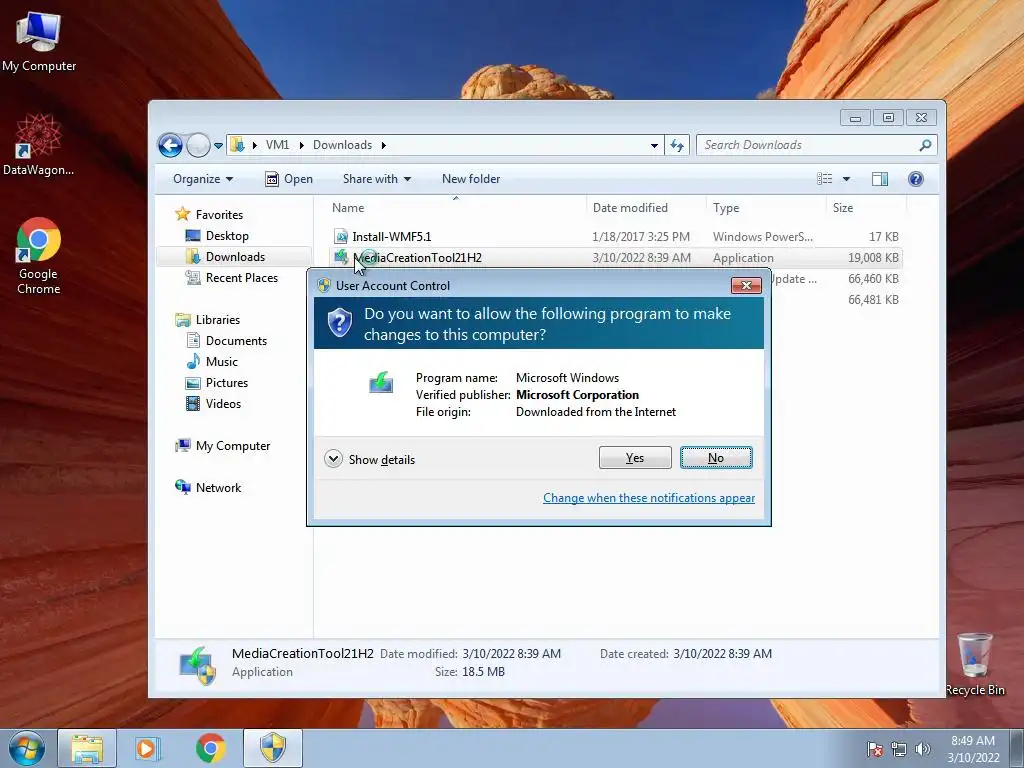This screenshot has width=1024, height=768.
Task: Click the volume speaker tray icon
Action: [923, 749]
